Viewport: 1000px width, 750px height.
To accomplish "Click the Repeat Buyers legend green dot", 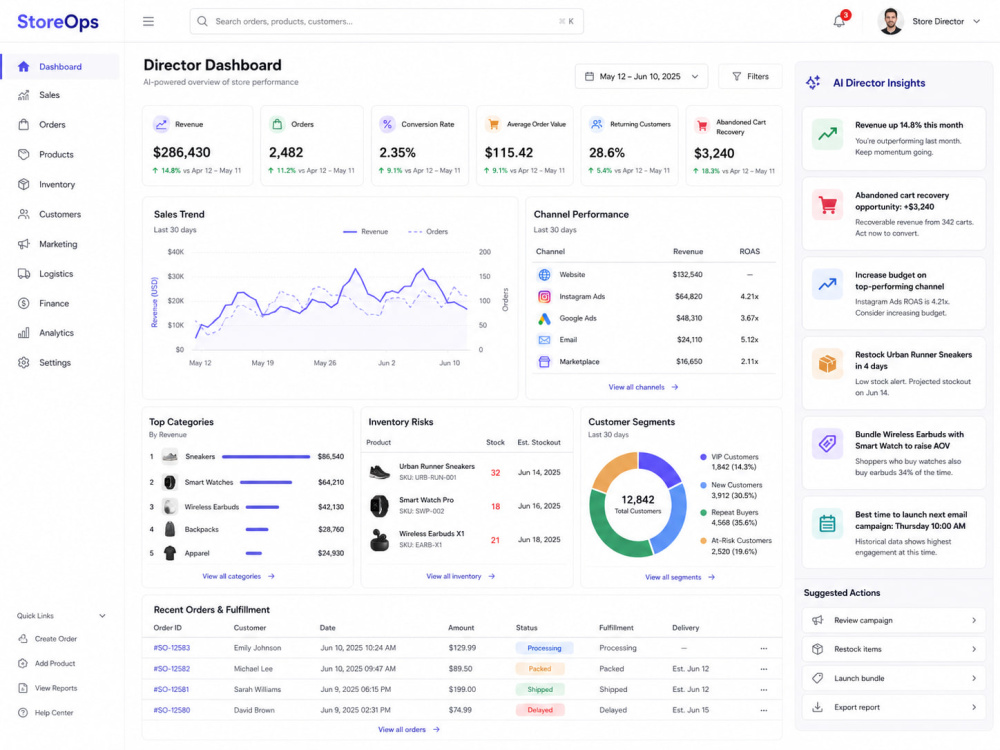I will (x=703, y=513).
